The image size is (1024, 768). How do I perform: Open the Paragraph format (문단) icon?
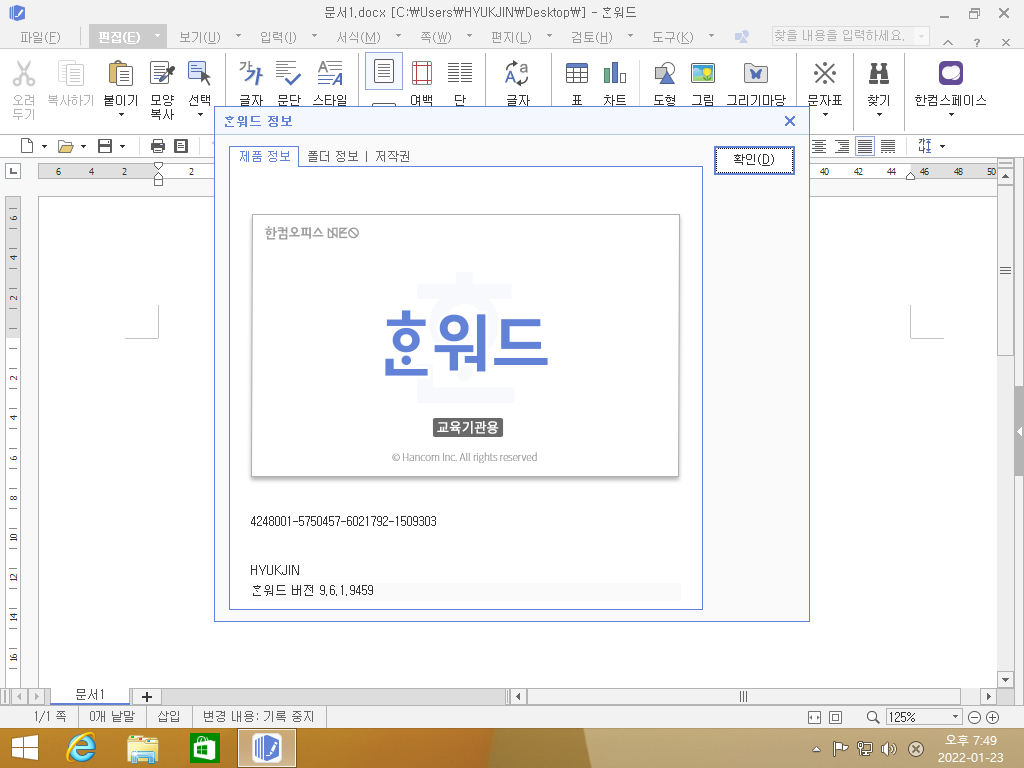point(288,73)
